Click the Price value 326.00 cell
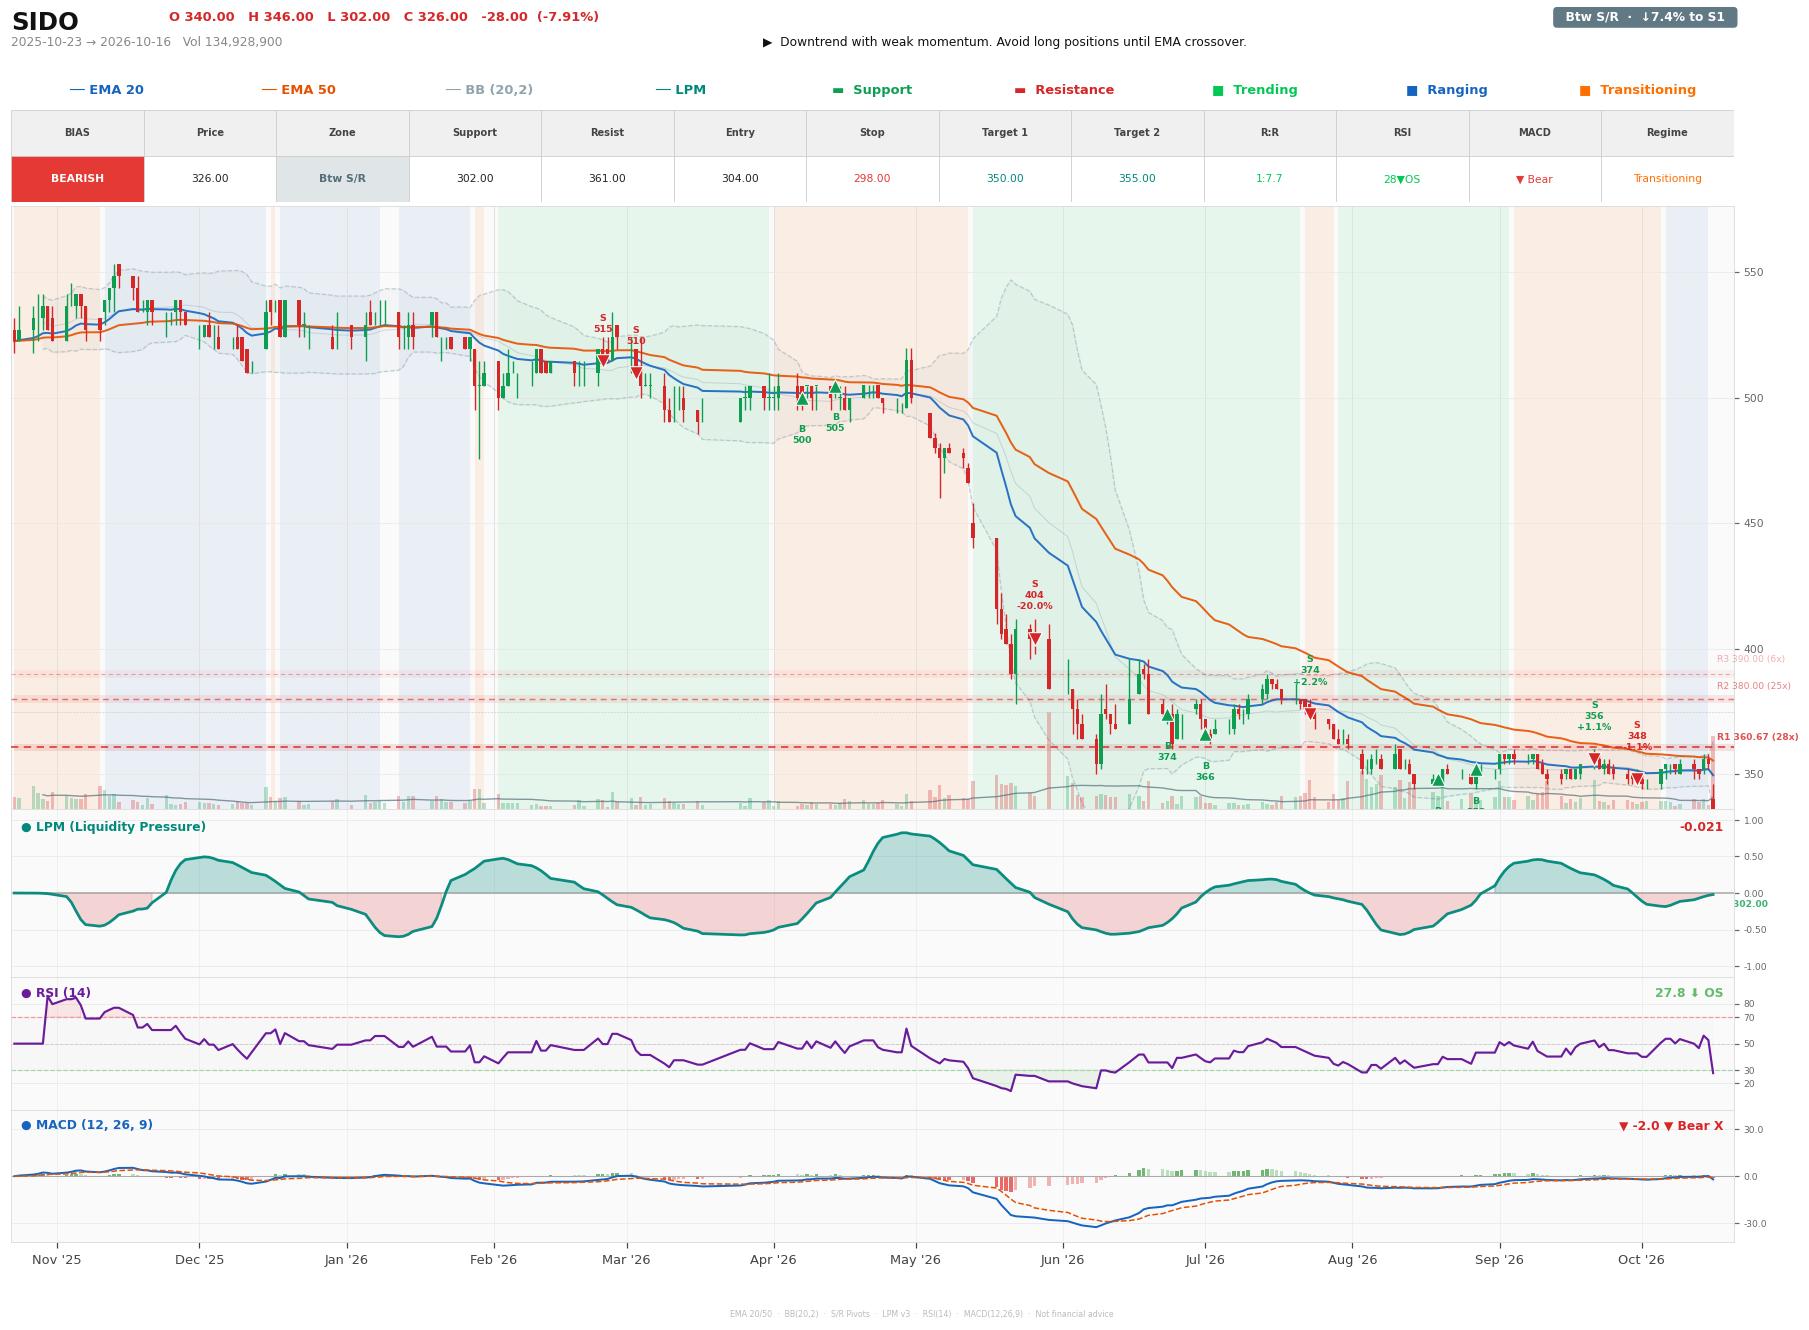The image size is (1809, 1330). pyautogui.click(x=210, y=179)
